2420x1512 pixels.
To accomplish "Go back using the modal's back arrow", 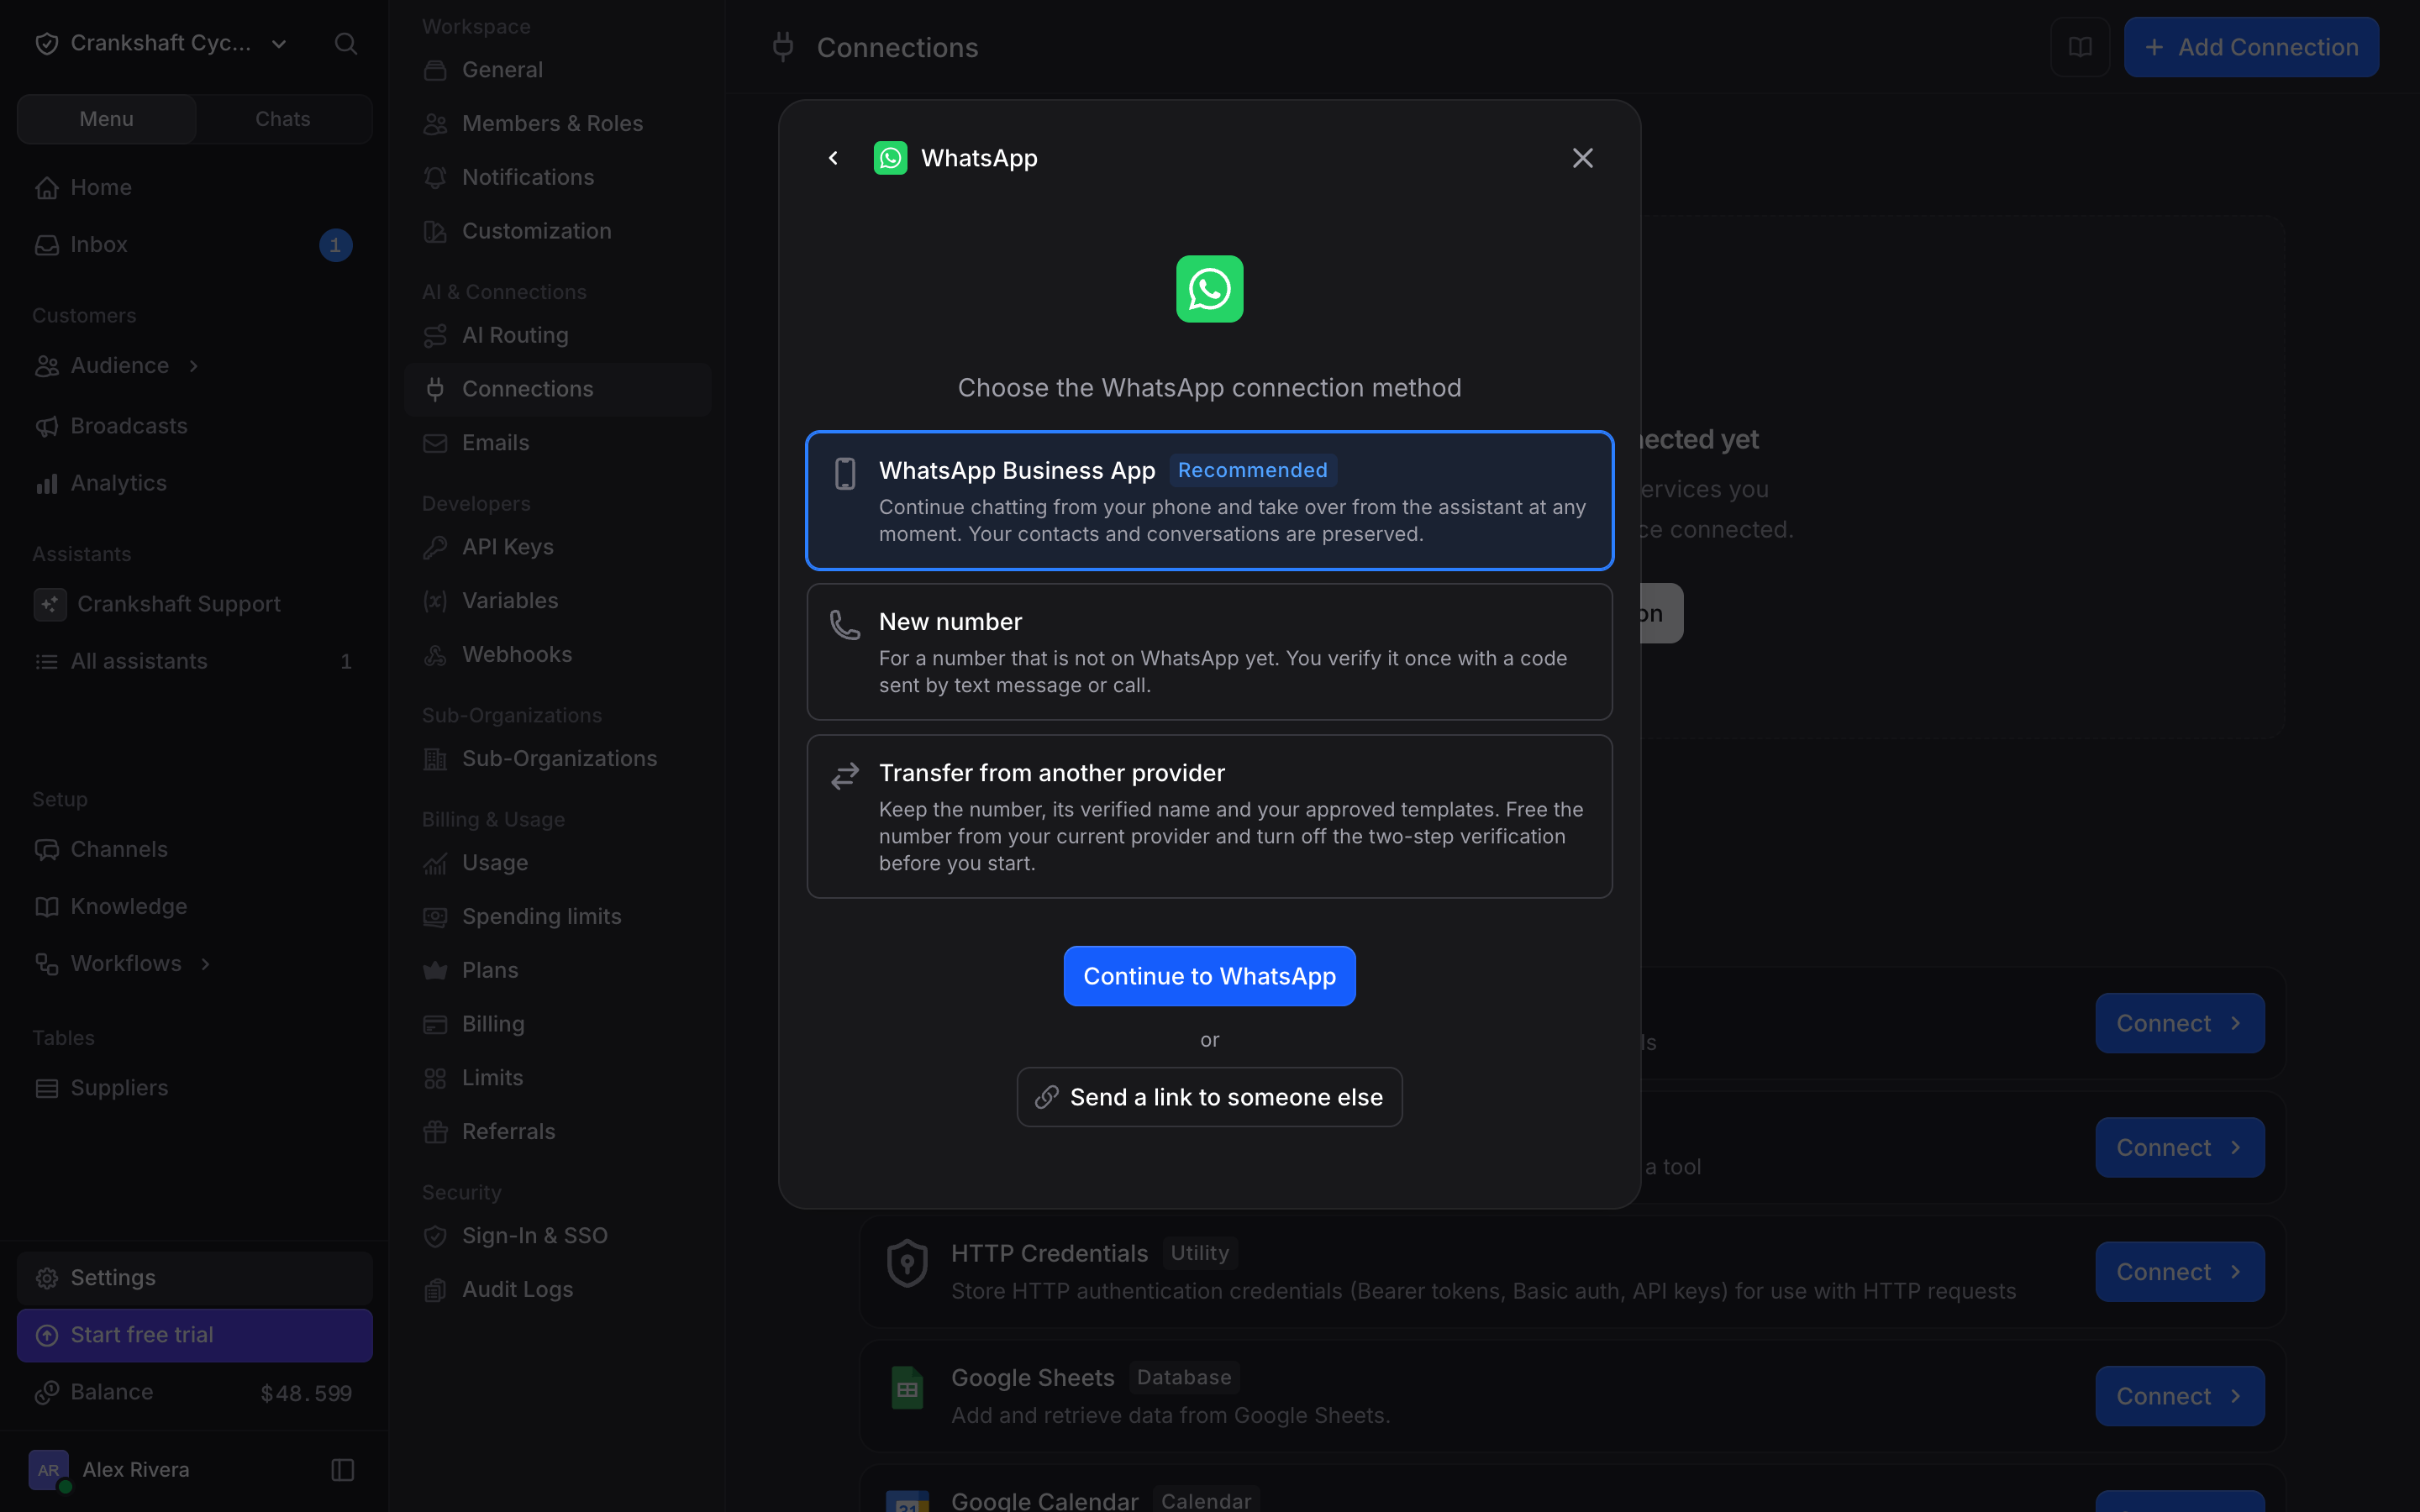I will click(x=833, y=158).
